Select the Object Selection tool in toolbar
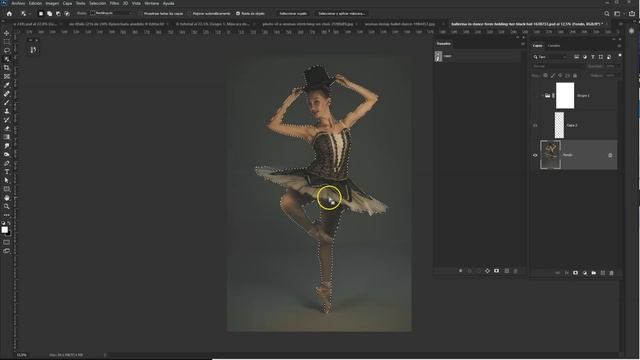The width and height of the screenshot is (640, 360). pyautogui.click(x=7, y=59)
